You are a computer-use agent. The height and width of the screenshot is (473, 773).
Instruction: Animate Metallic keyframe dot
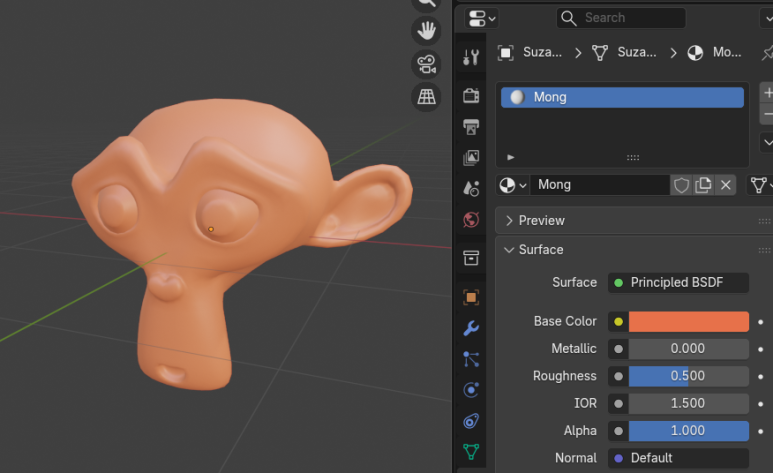coord(761,349)
